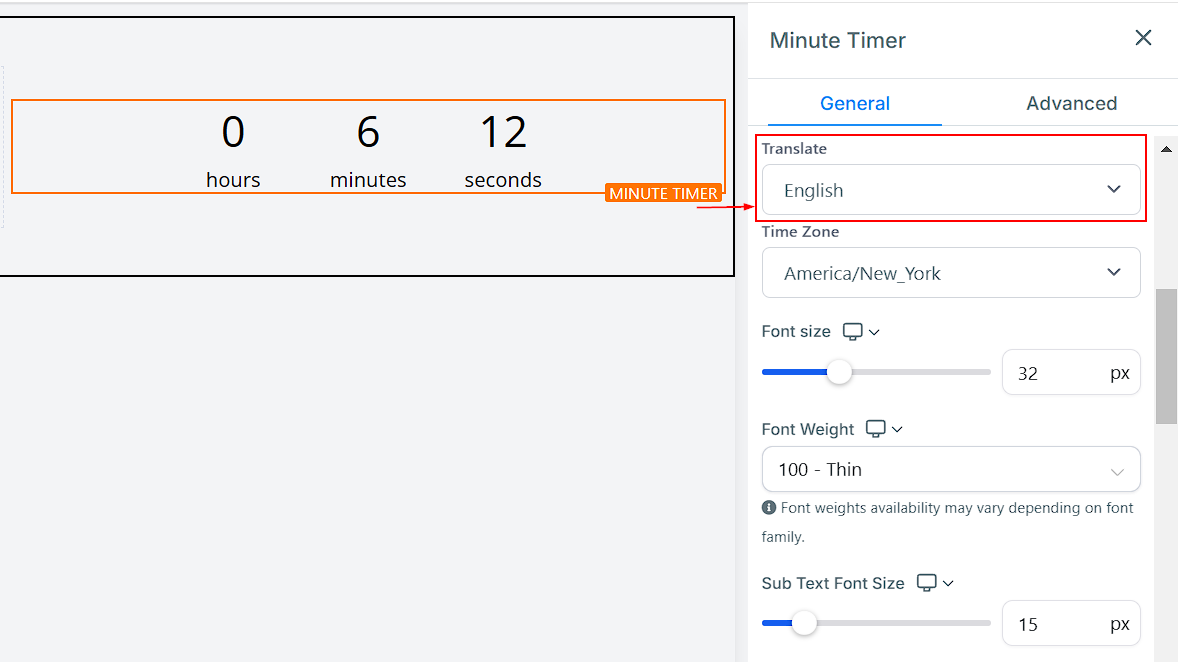This screenshot has height=662, width=1178.
Task: Close the Minute Timer panel
Action: tap(1143, 38)
